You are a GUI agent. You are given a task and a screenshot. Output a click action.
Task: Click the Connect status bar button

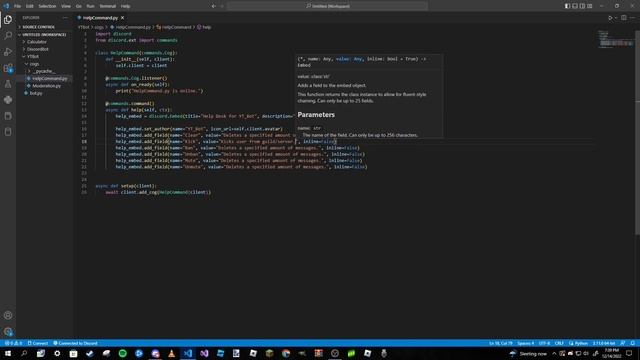[x=38, y=343]
